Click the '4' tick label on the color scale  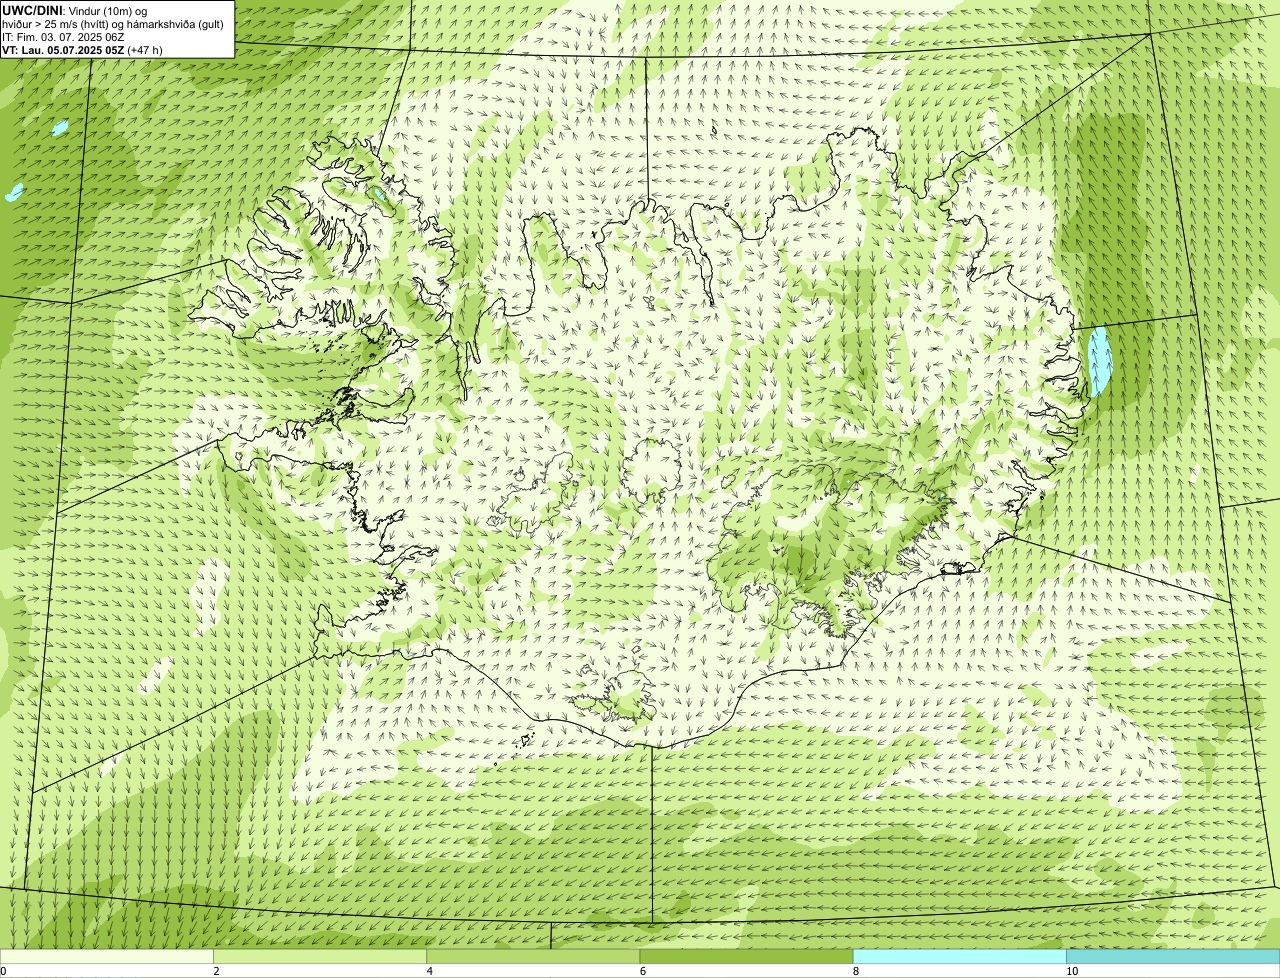pyautogui.click(x=429, y=971)
